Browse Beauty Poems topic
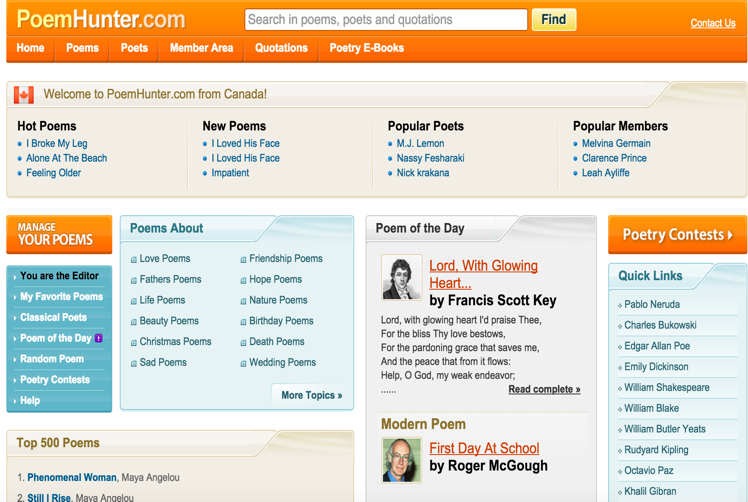The image size is (748, 502). [169, 321]
